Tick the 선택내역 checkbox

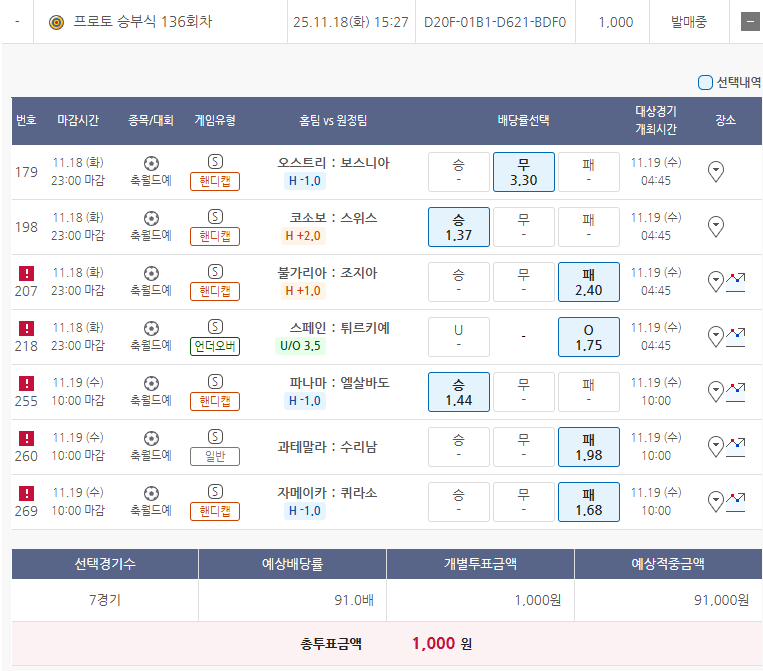[705, 83]
